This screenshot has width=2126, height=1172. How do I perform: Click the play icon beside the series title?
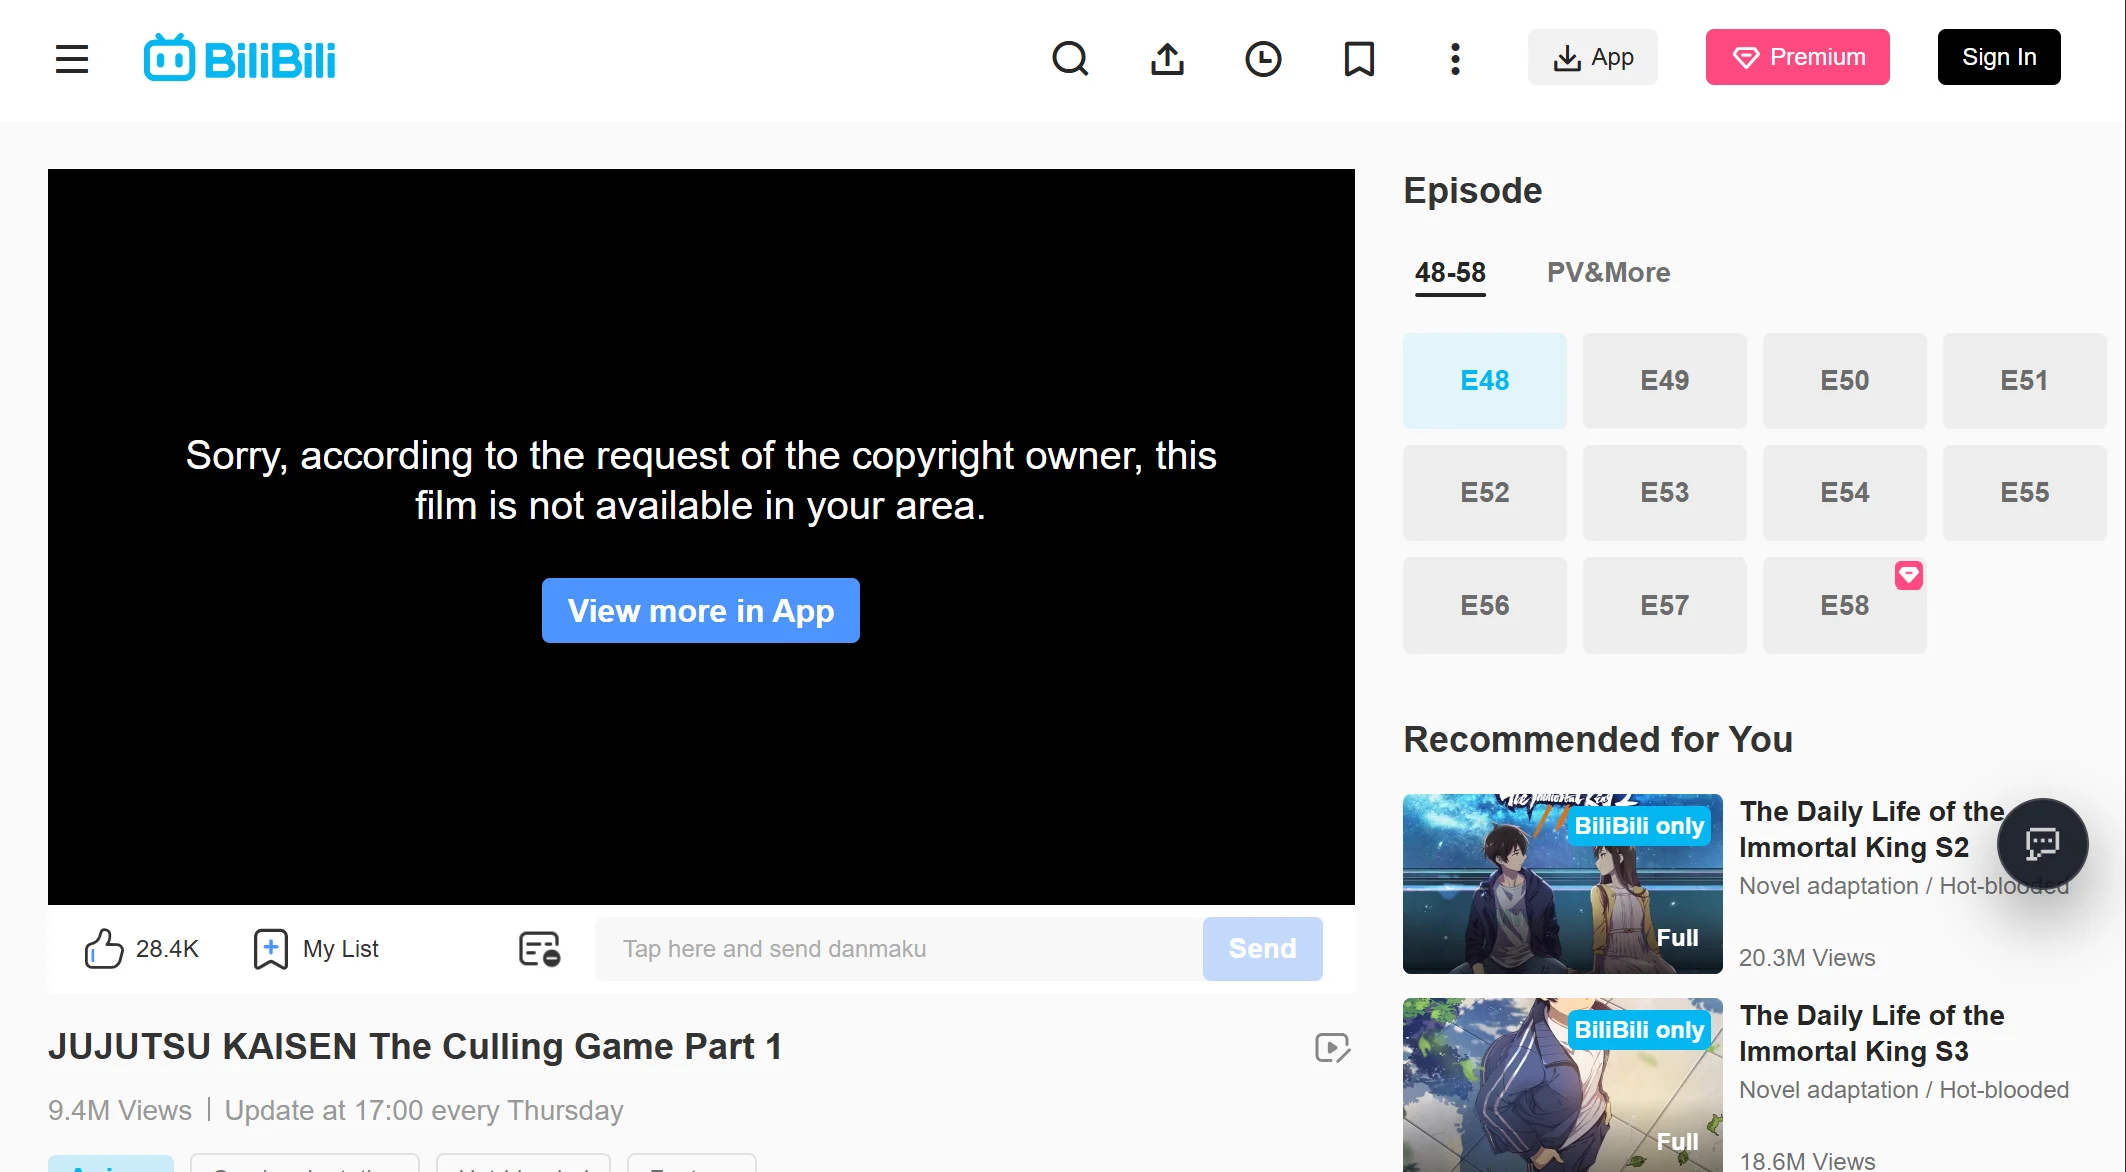[x=1332, y=1047]
